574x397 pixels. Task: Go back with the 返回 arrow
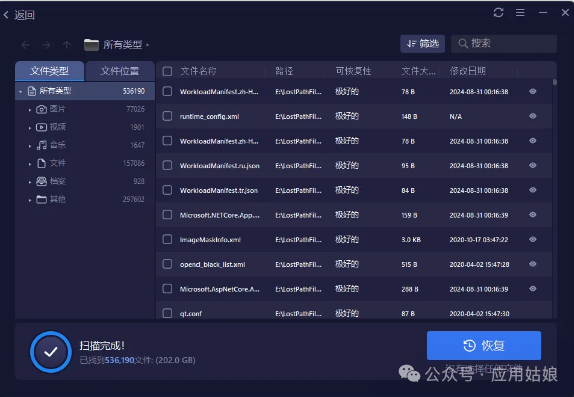[6, 15]
